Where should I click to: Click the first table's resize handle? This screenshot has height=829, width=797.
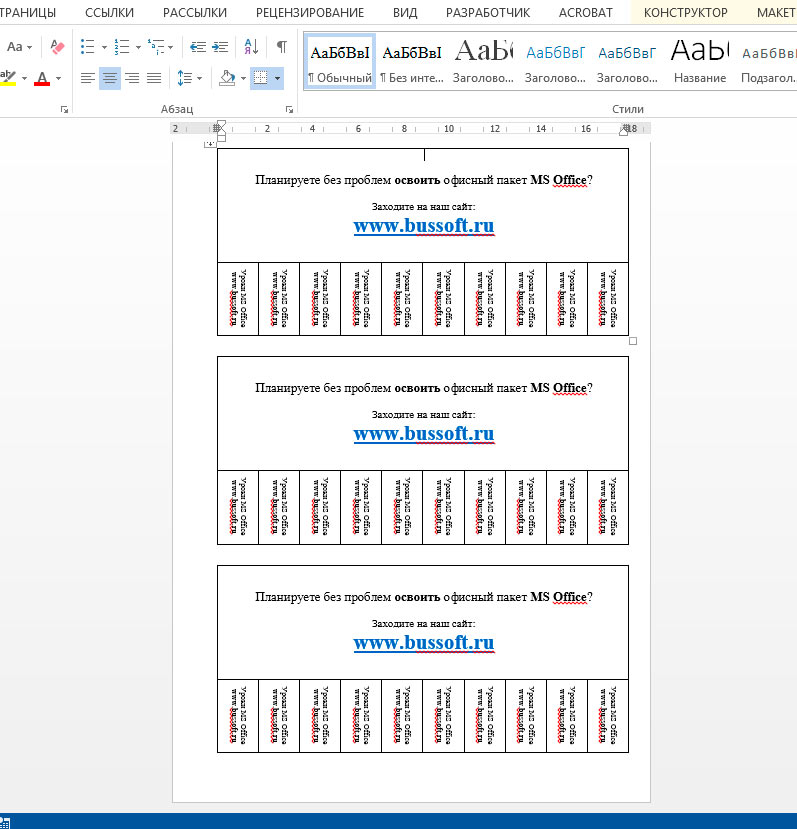click(x=633, y=341)
